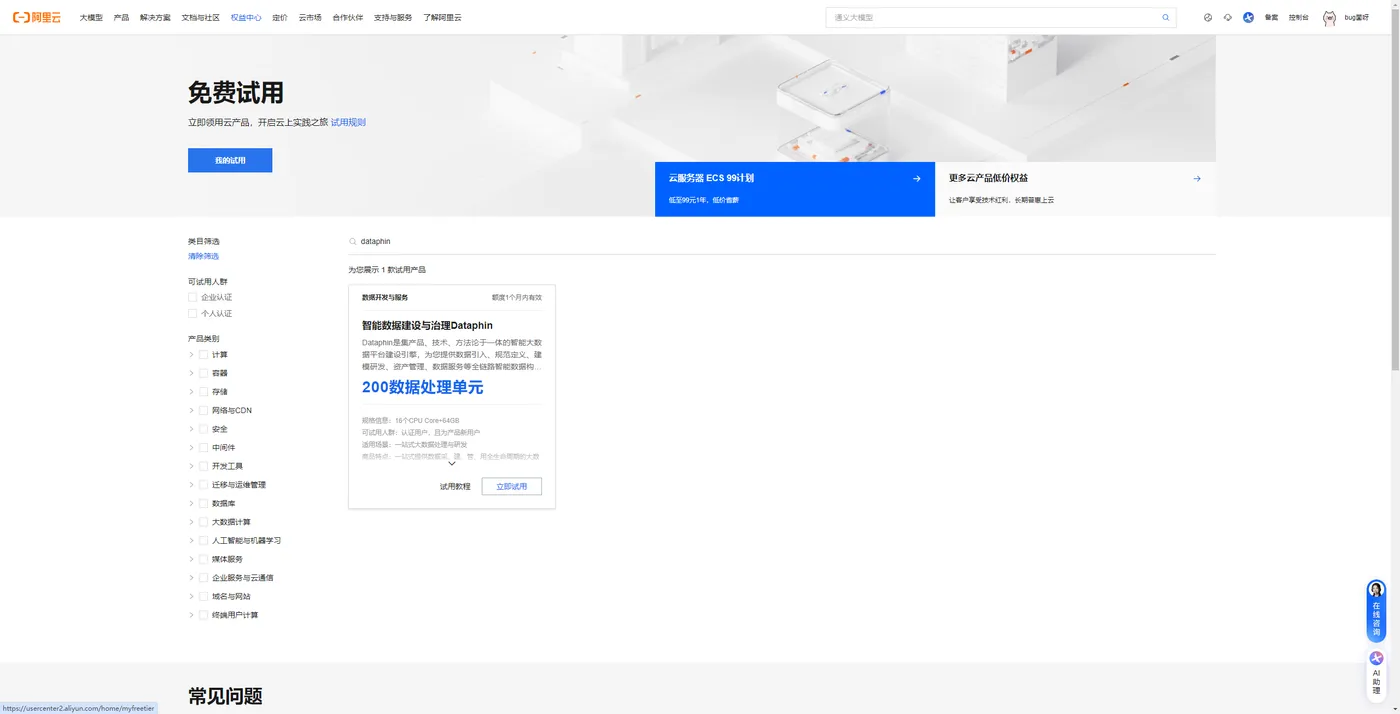Click the 更多云产品低价权益 banner title
The image size is (1400, 714).
[x=988, y=178]
